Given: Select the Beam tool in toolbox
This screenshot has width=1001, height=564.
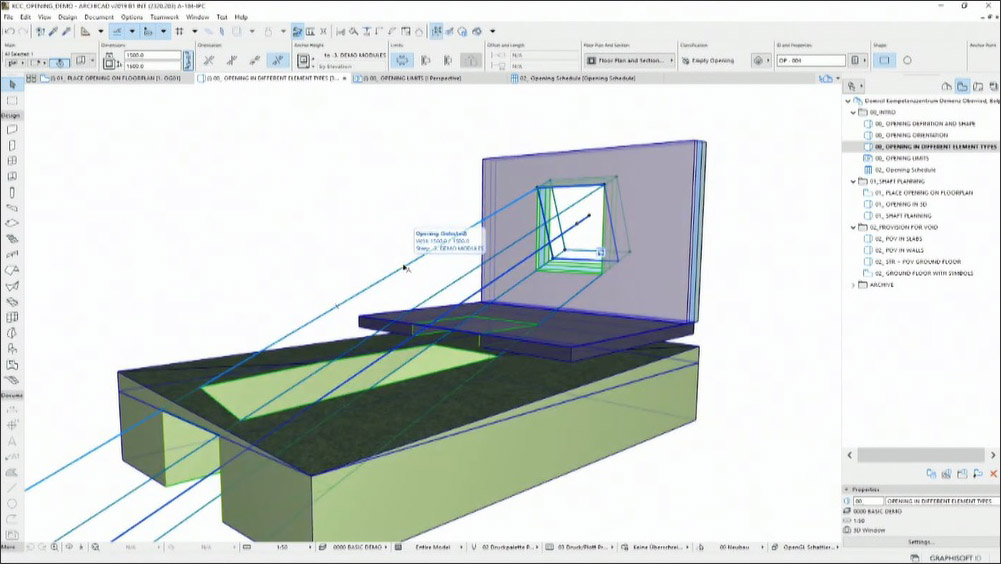Looking at the screenshot, I should [12, 208].
